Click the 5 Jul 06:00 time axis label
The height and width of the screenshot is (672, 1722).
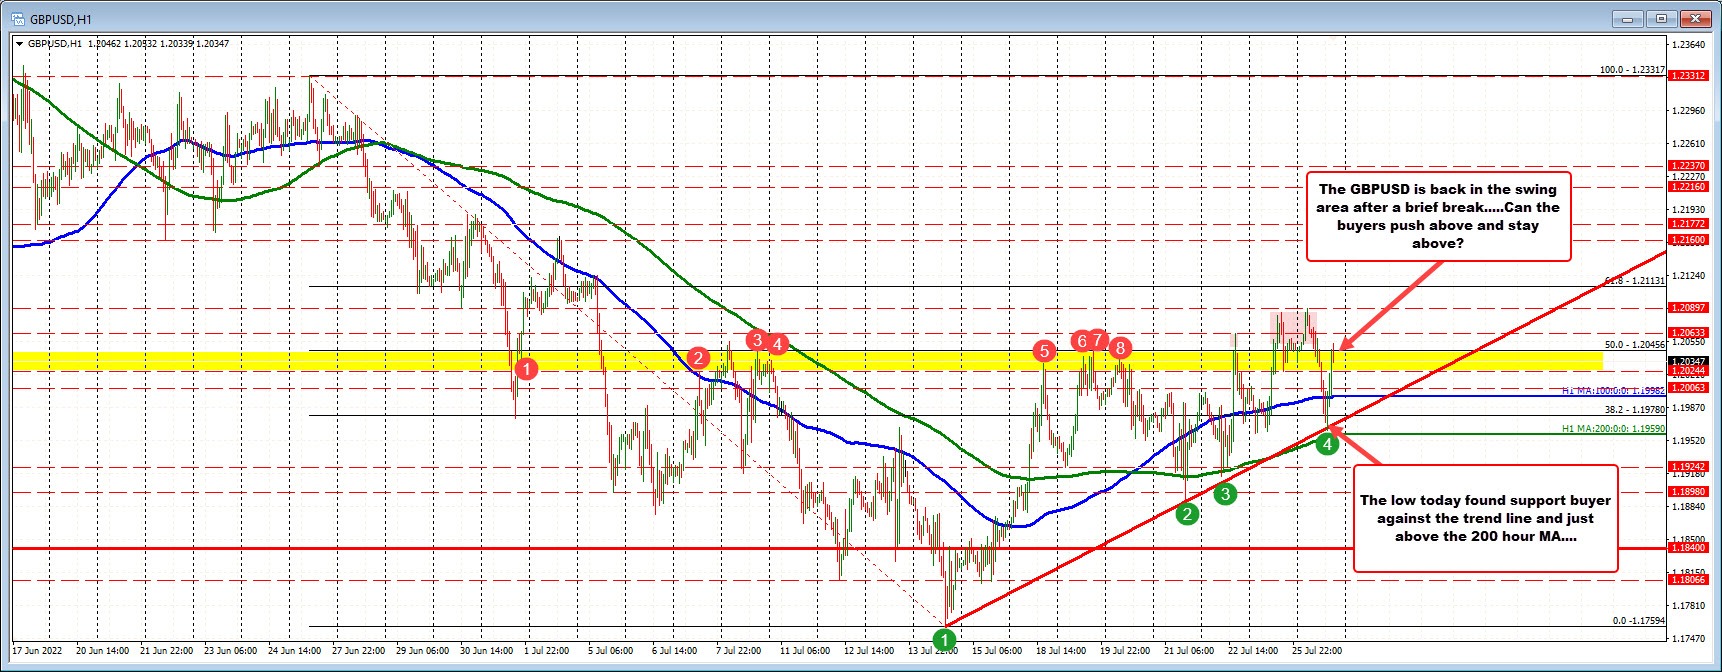pyautogui.click(x=609, y=651)
